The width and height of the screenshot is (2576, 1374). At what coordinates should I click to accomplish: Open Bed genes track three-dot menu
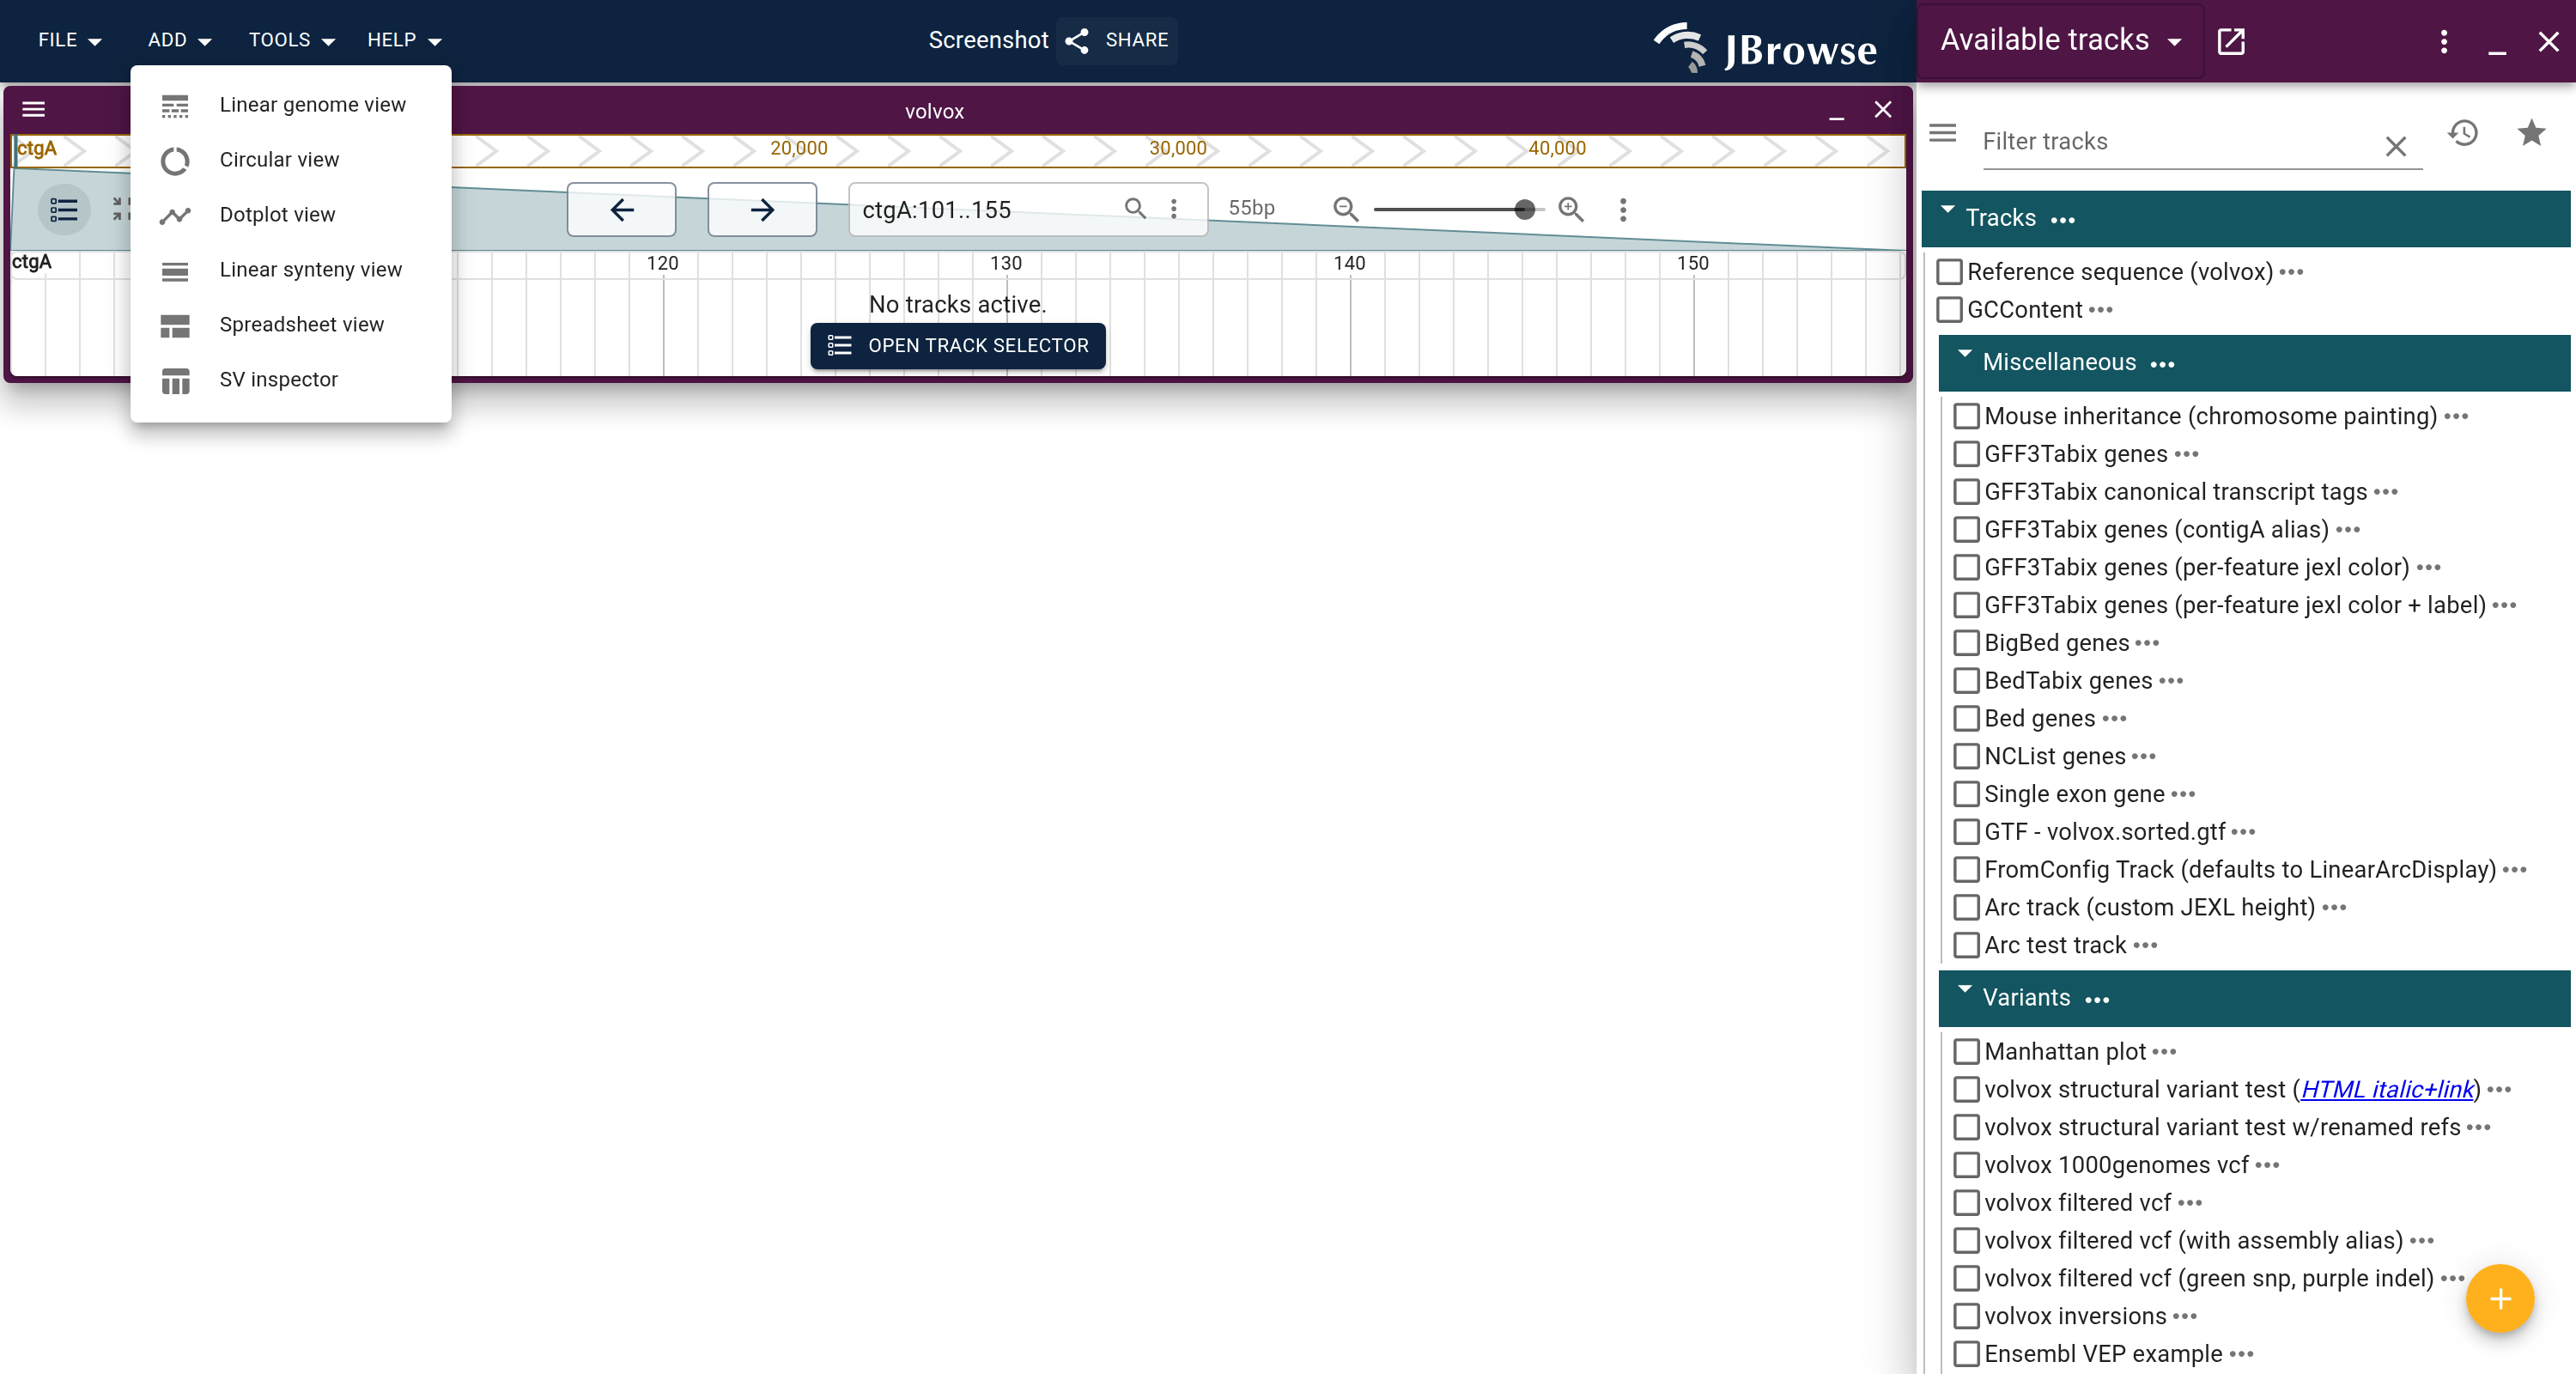tap(2114, 718)
